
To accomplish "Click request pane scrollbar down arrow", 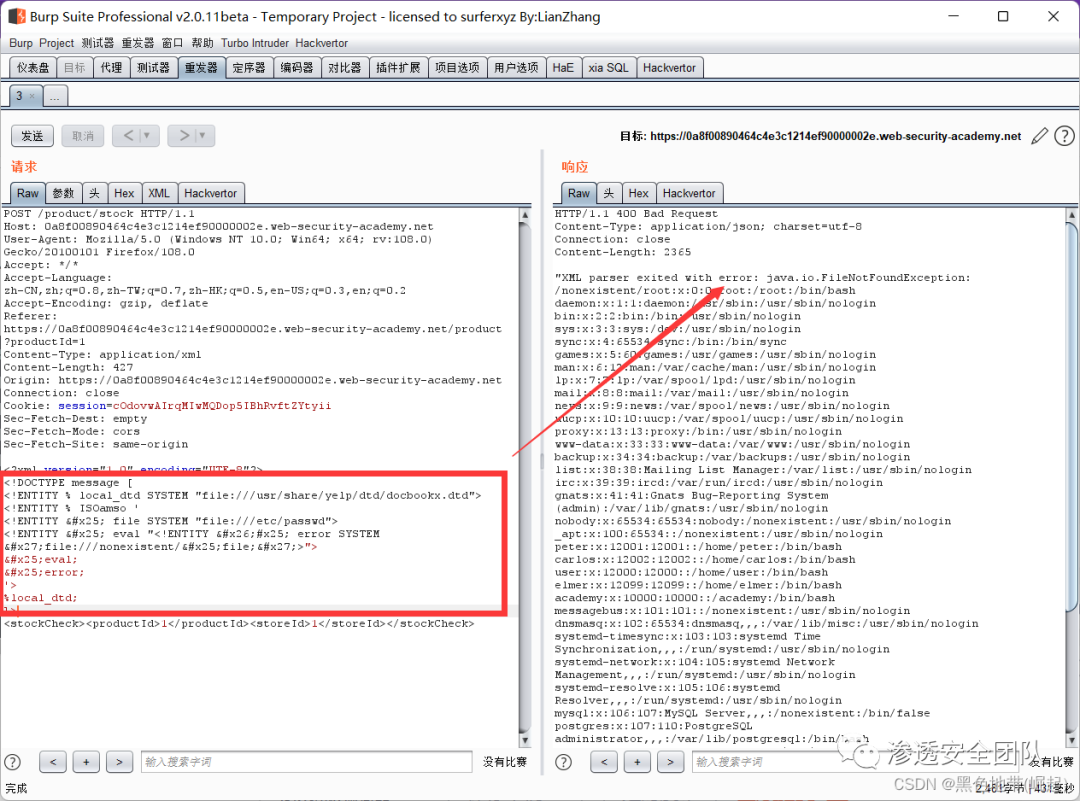I will 525,740.
